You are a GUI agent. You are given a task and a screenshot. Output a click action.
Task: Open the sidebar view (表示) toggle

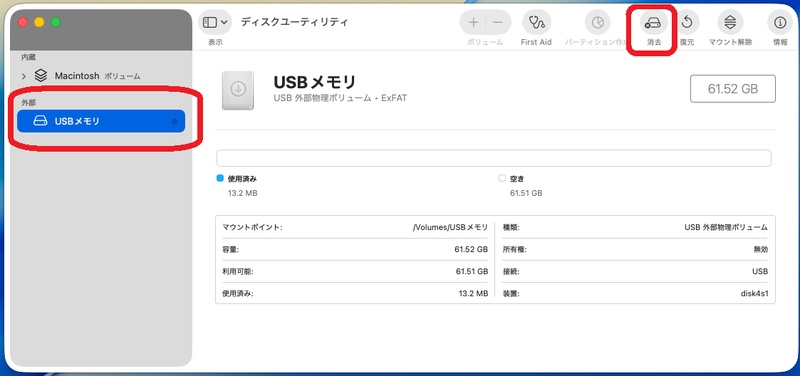[210, 22]
